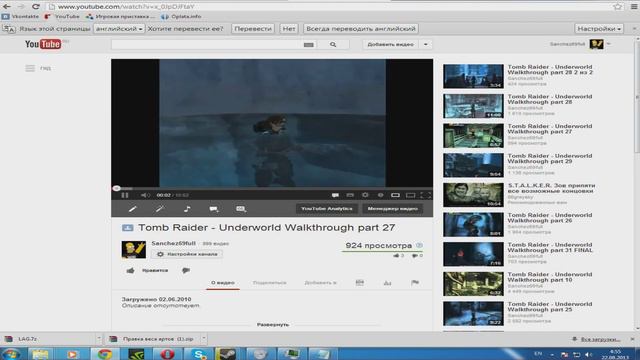The height and width of the screenshot is (360, 640).
Task: Open the Vkontakte bookmark
Action: tap(20, 17)
